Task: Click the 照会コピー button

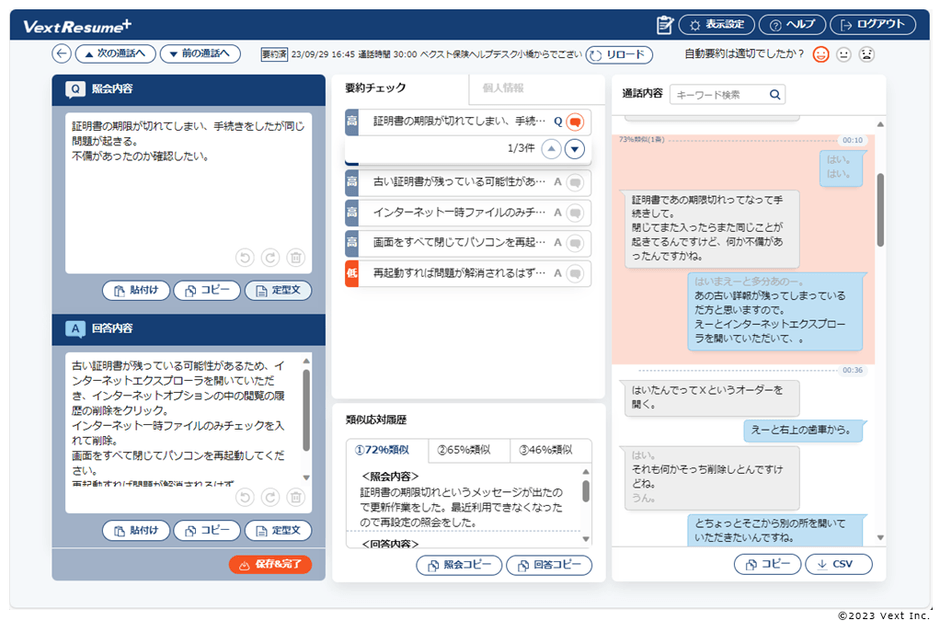Action: [459, 564]
